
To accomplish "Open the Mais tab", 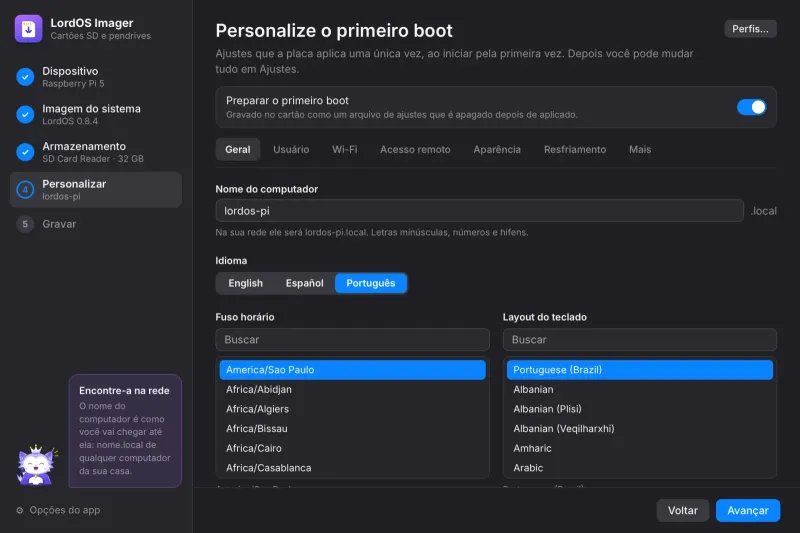I will pyautogui.click(x=640, y=149).
